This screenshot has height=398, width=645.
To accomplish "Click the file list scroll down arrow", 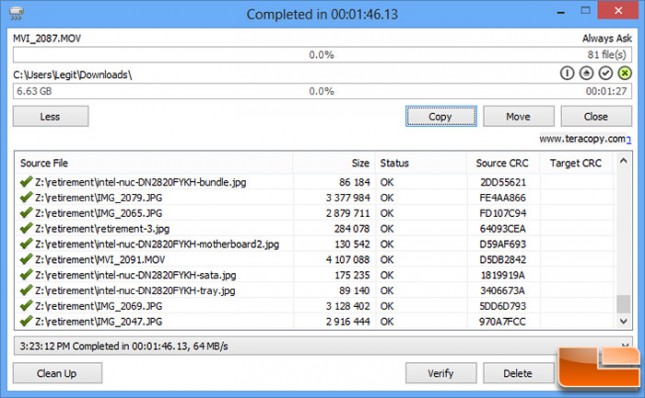I will tap(624, 321).
